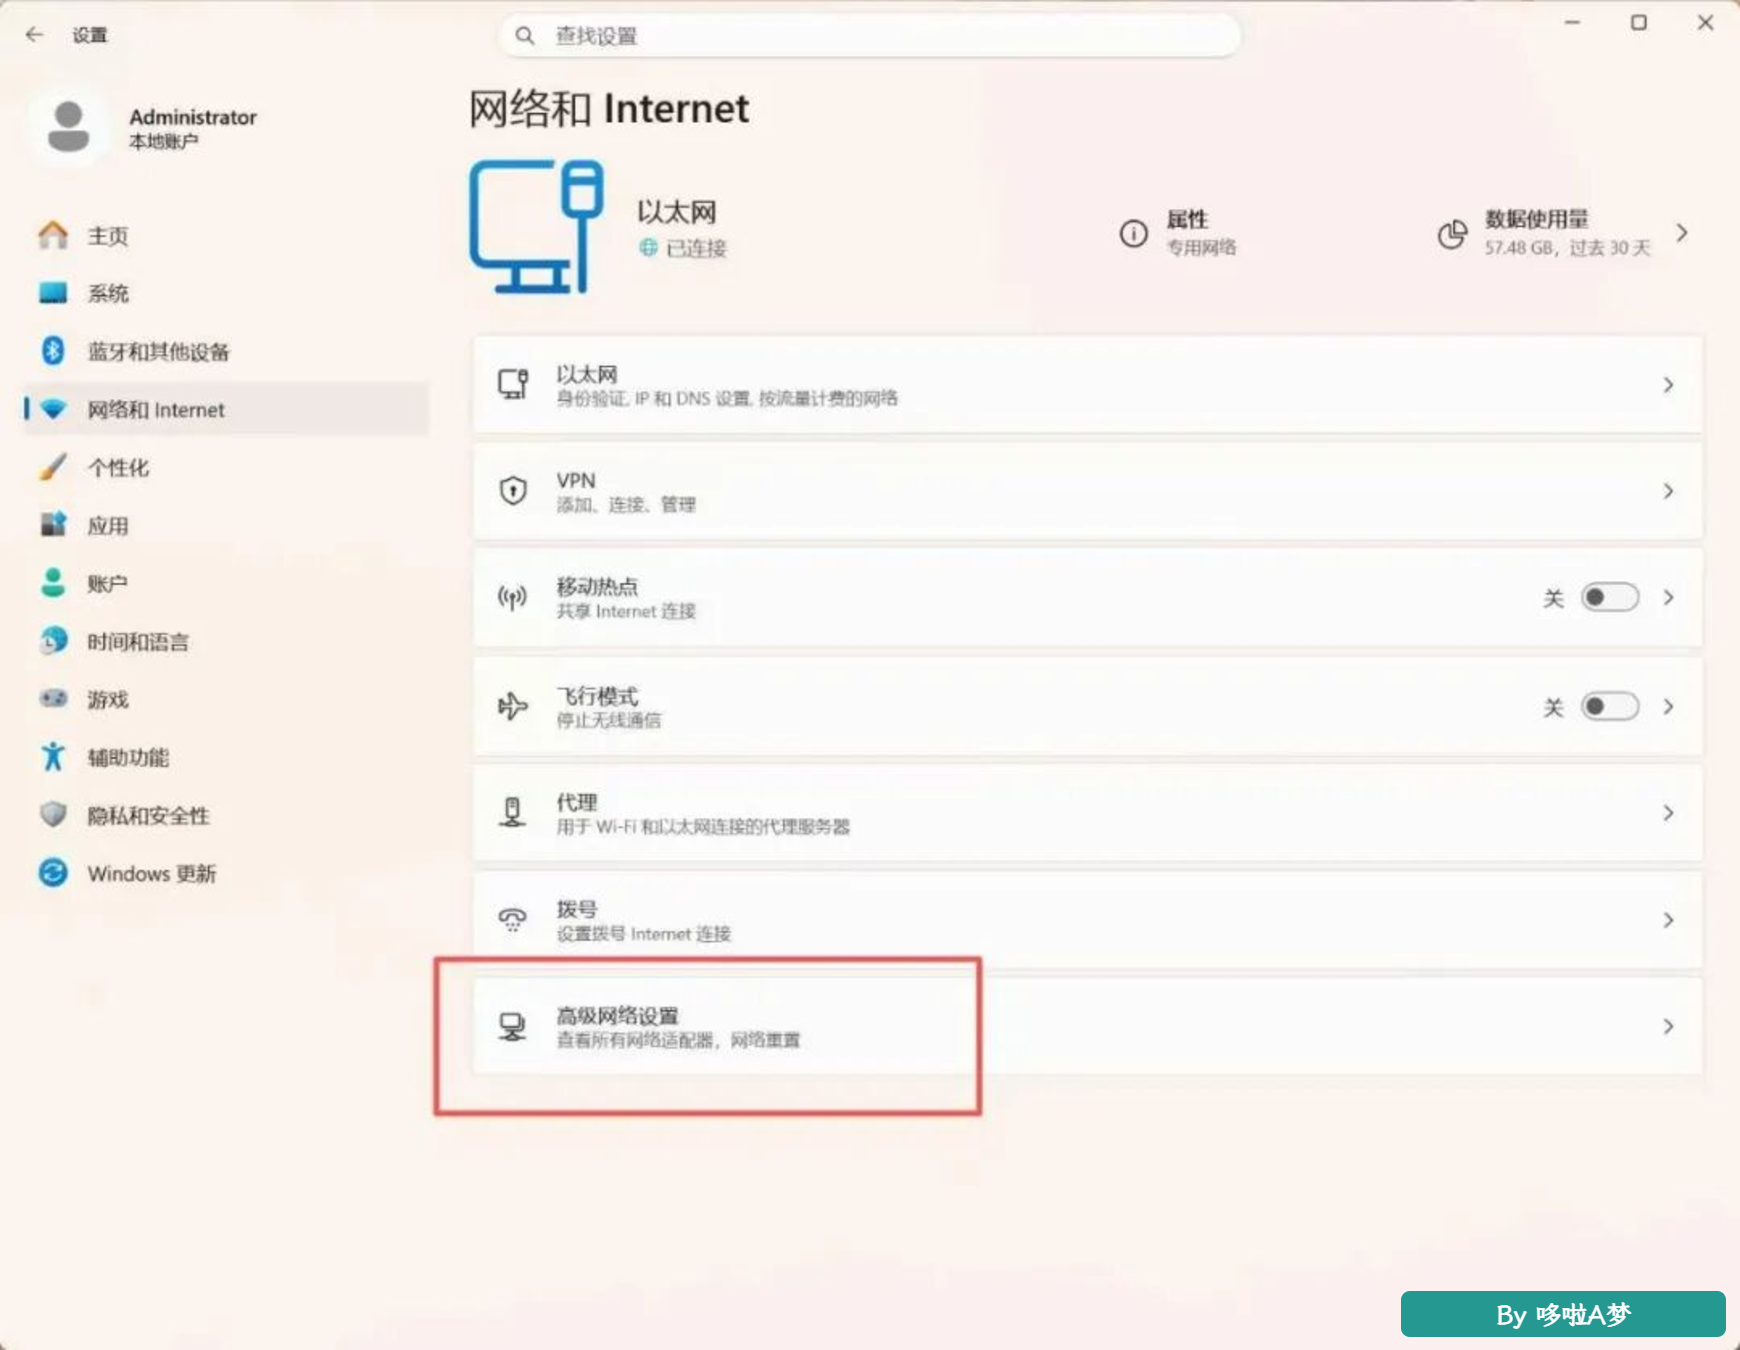Click the 时间和语言 globe clock icon
Image resolution: width=1740 pixels, height=1350 pixels.
point(53,641)
